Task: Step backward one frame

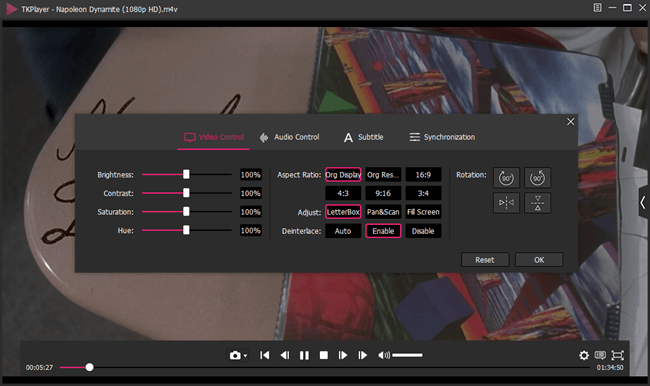Action: (284, 355)
